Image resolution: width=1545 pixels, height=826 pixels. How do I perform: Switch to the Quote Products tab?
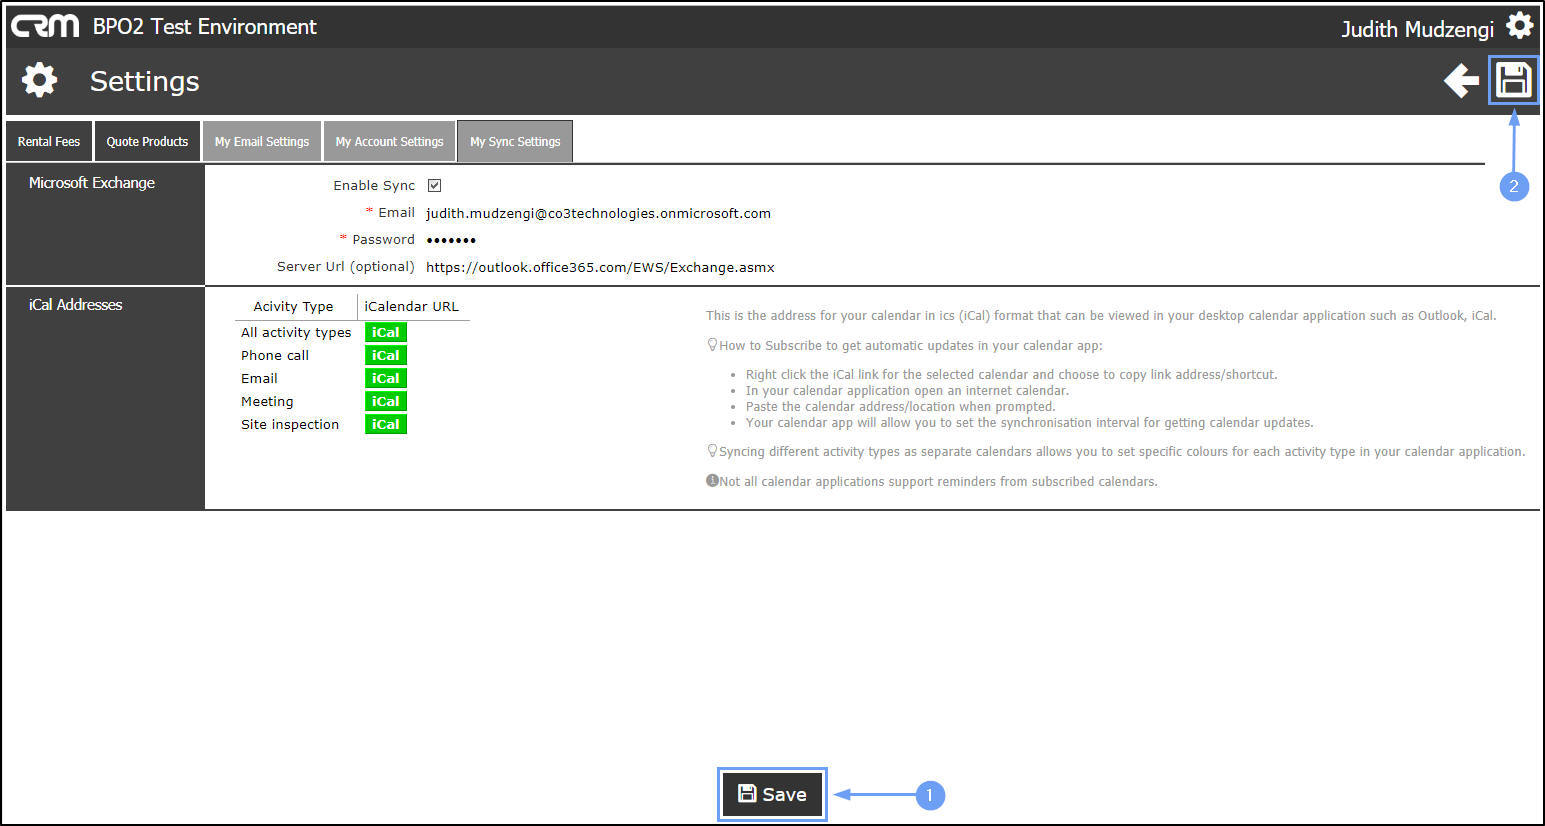coord(147,141)
